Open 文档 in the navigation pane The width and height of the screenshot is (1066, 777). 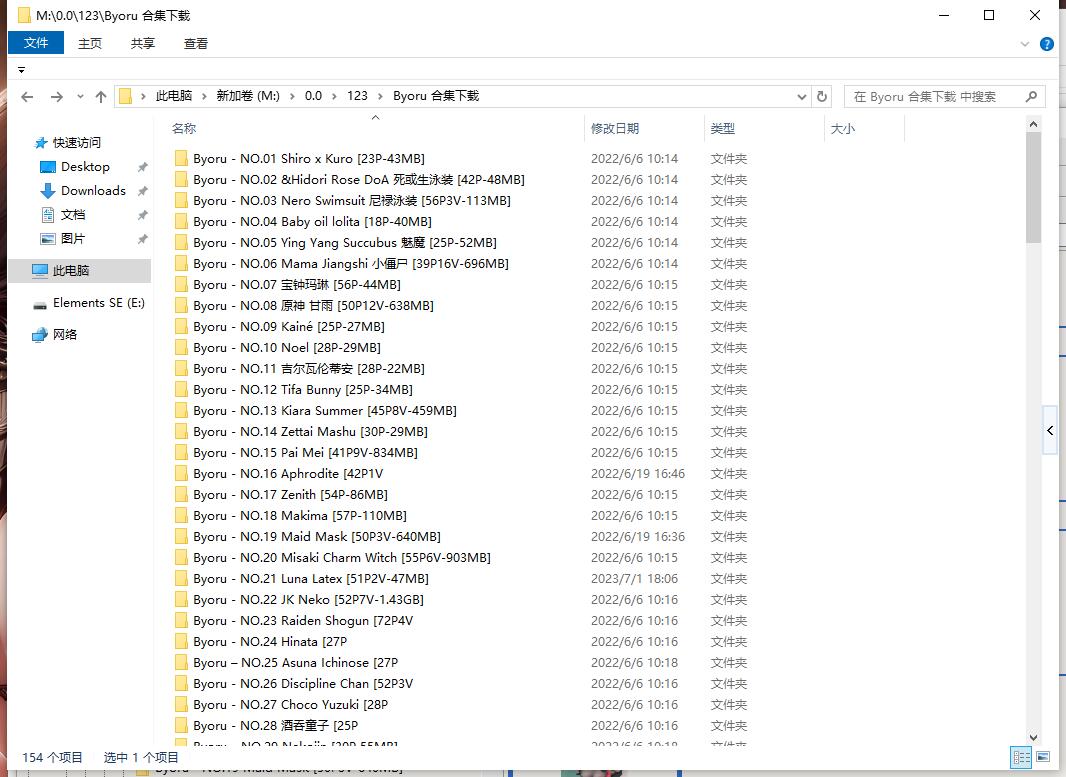[73, 215]
